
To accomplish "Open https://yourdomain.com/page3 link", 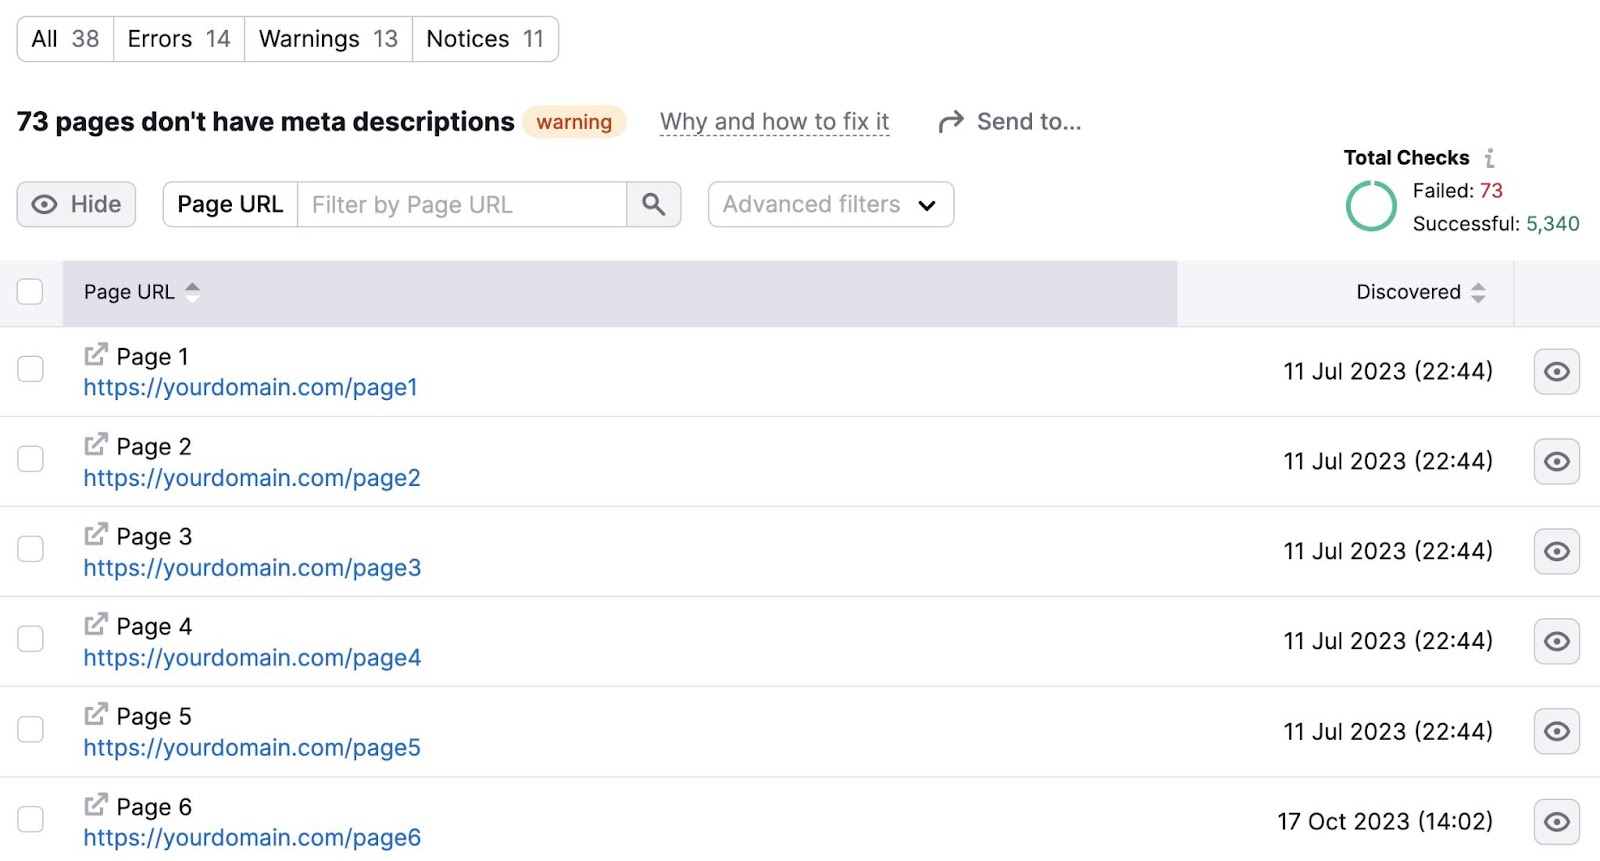I will pyautogui.click(x=252, y=568).
